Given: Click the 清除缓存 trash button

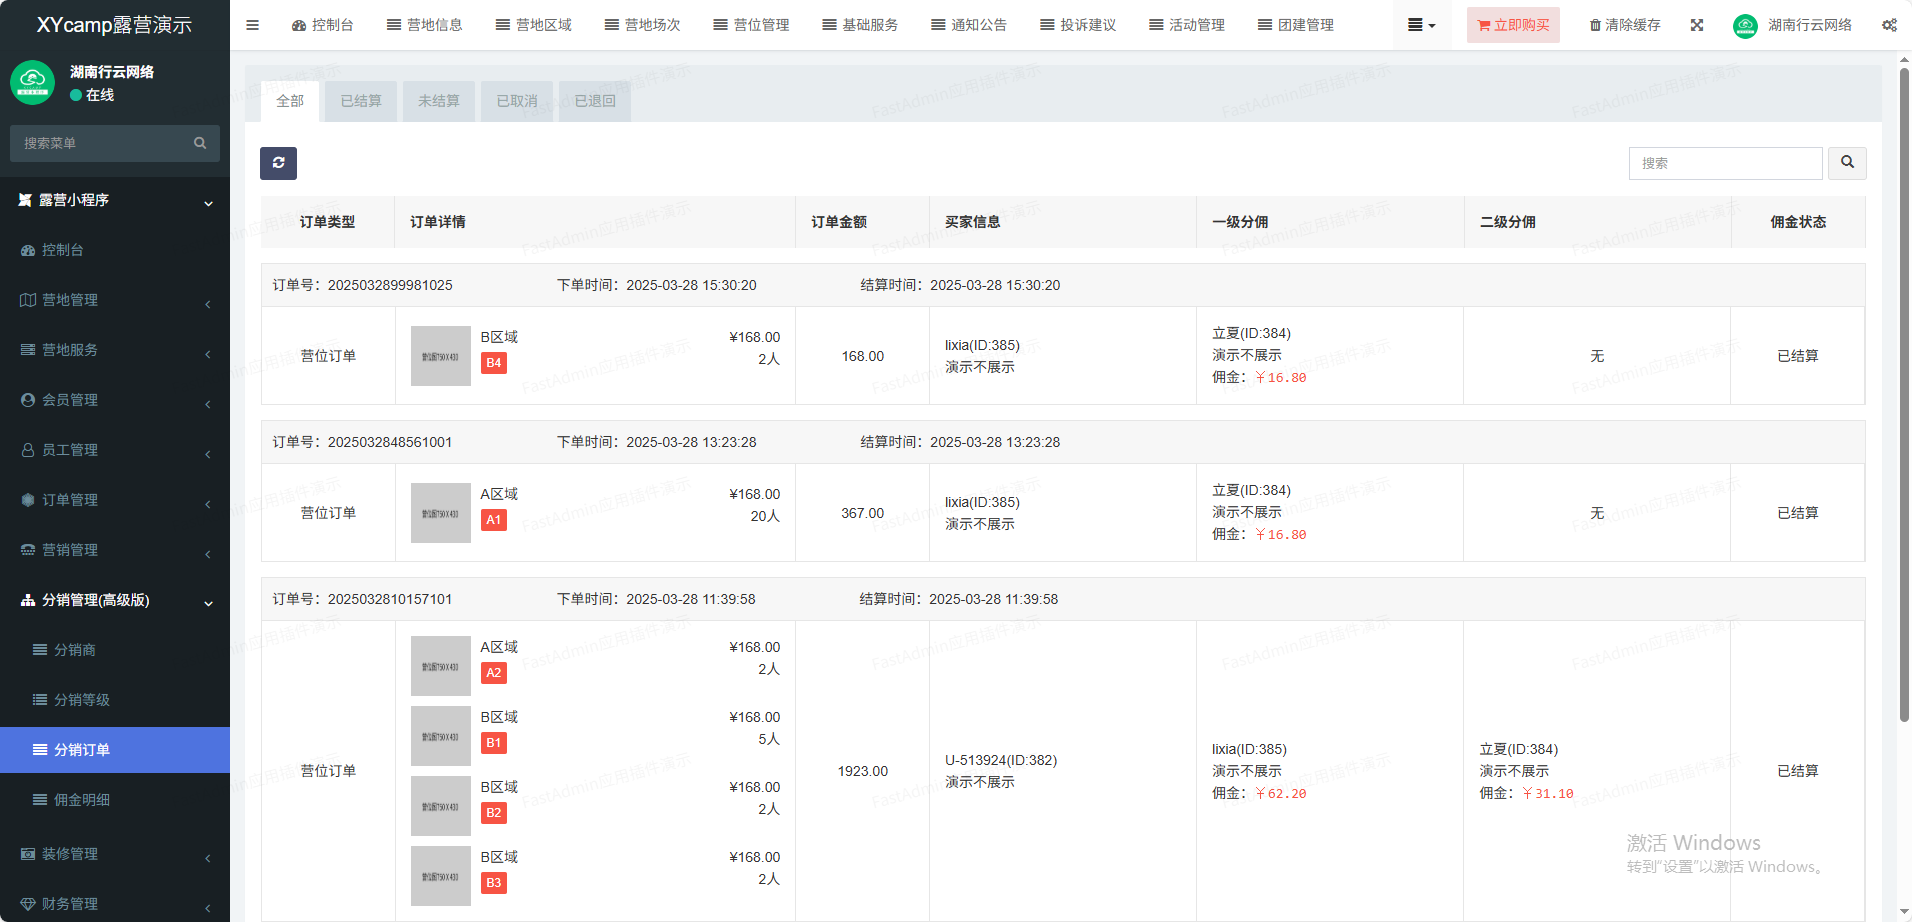Looking at the screenshot, I should [x=1624, y=25].
